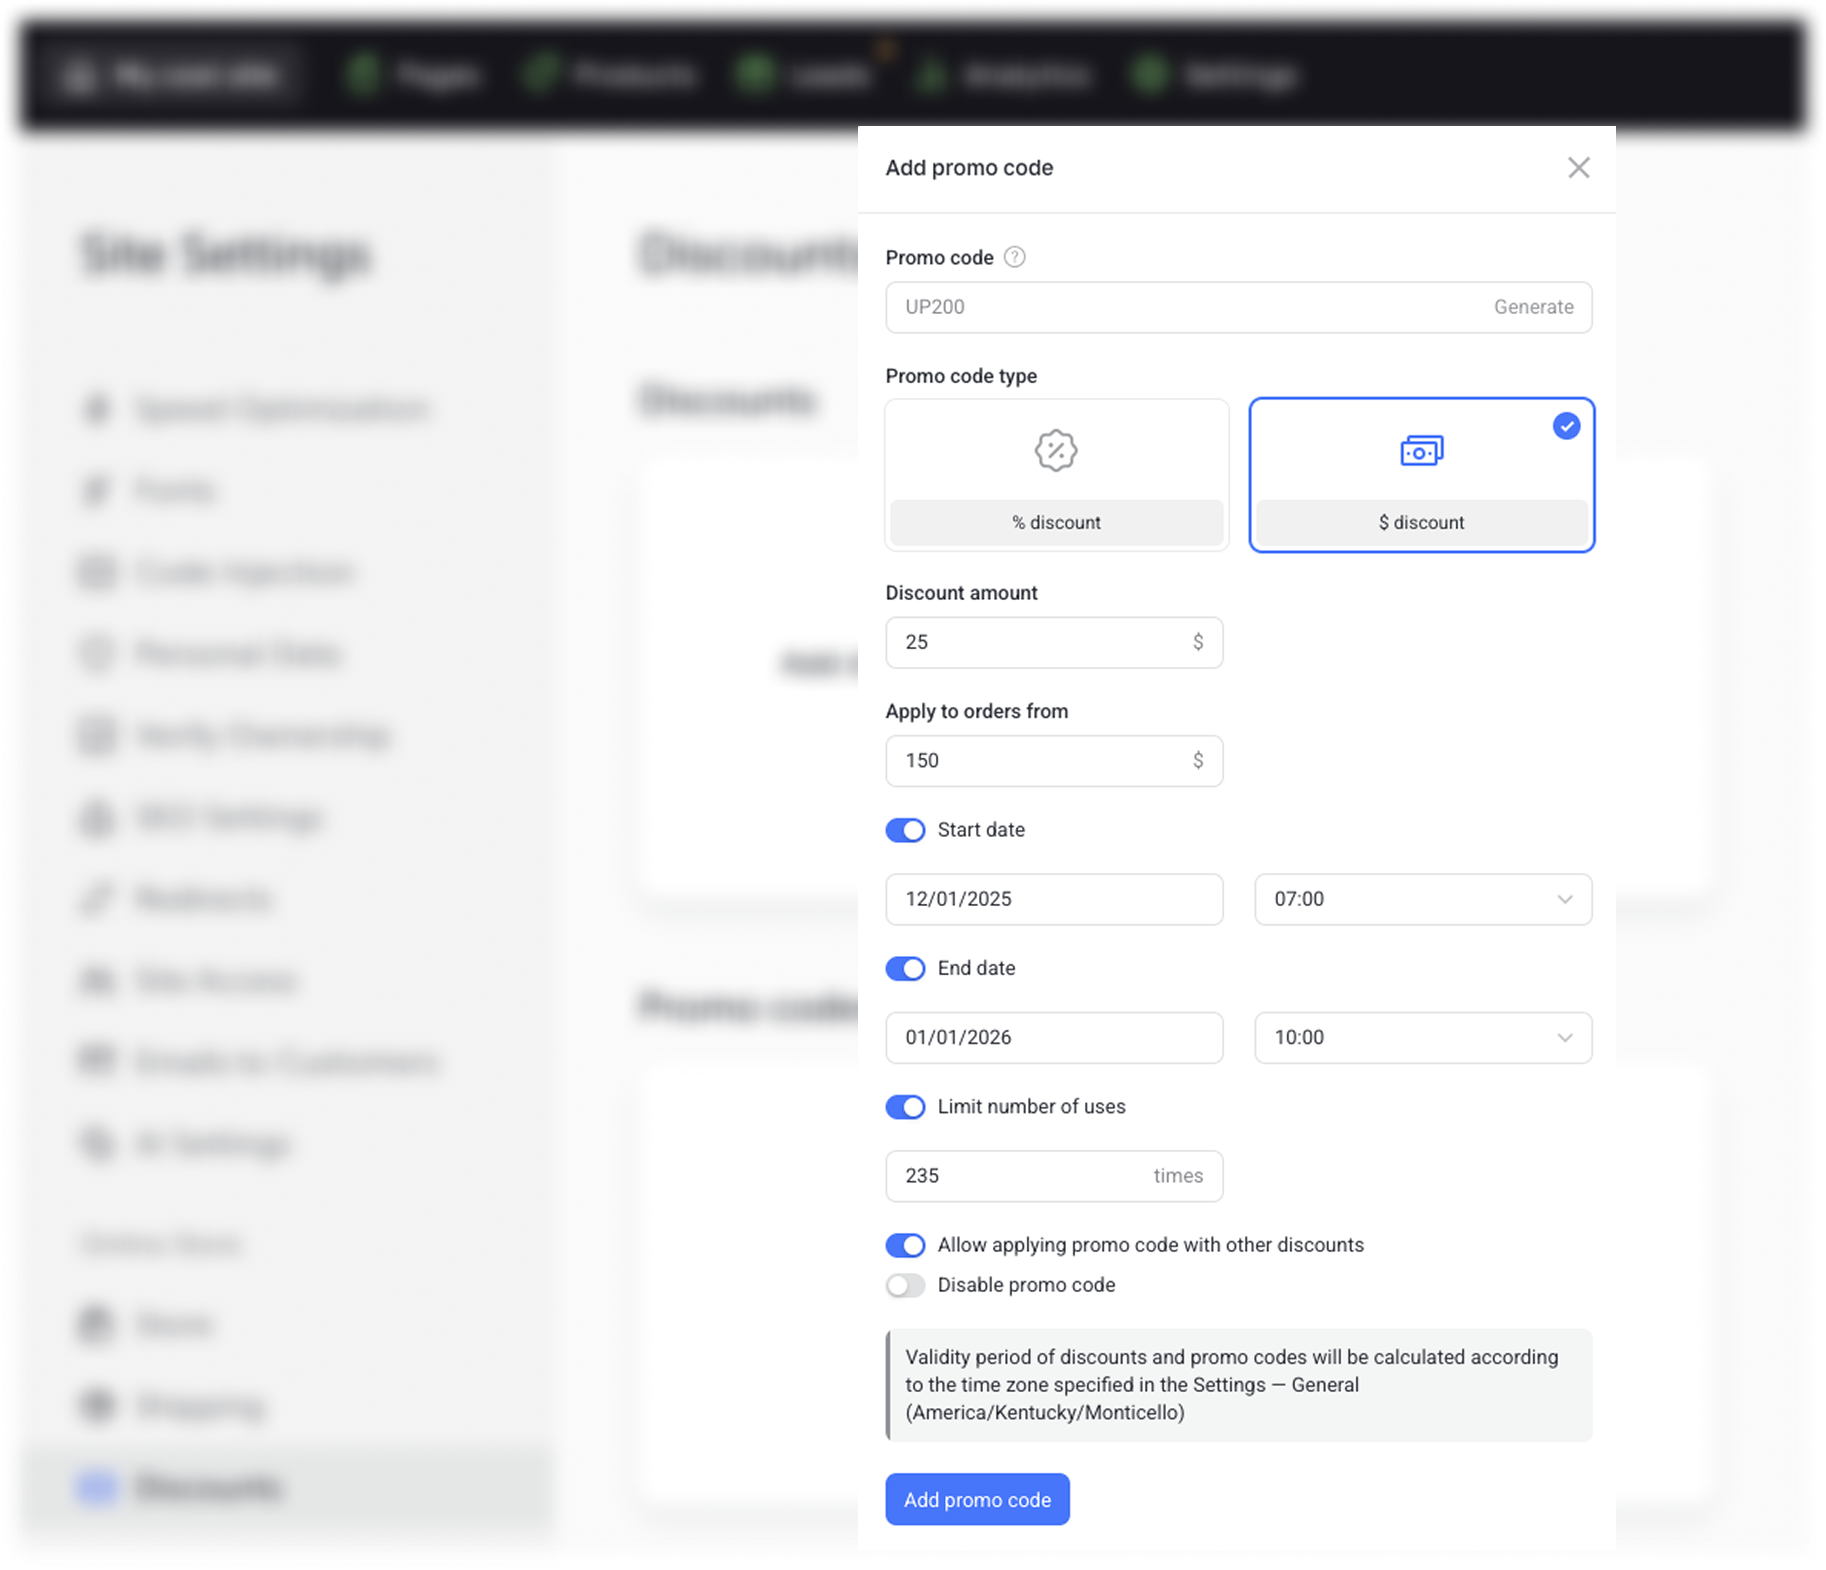This screenshot has width=1826, height=1570.
Task: Choose the % discount type label
Action: tap(1056, 523)
